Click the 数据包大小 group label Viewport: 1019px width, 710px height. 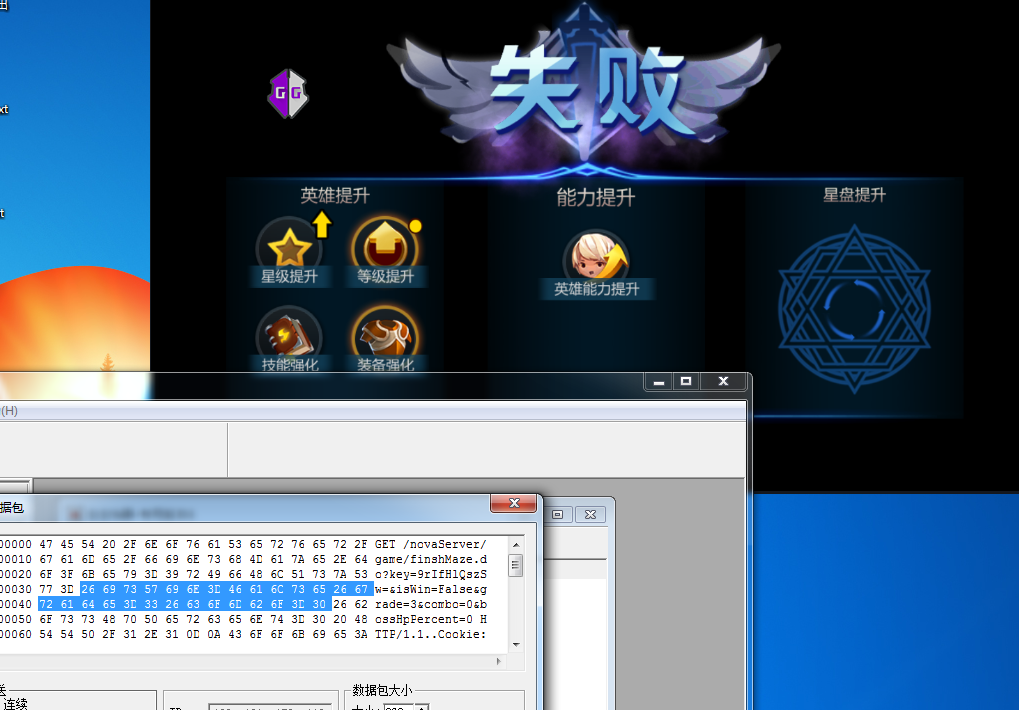point(382,690)
